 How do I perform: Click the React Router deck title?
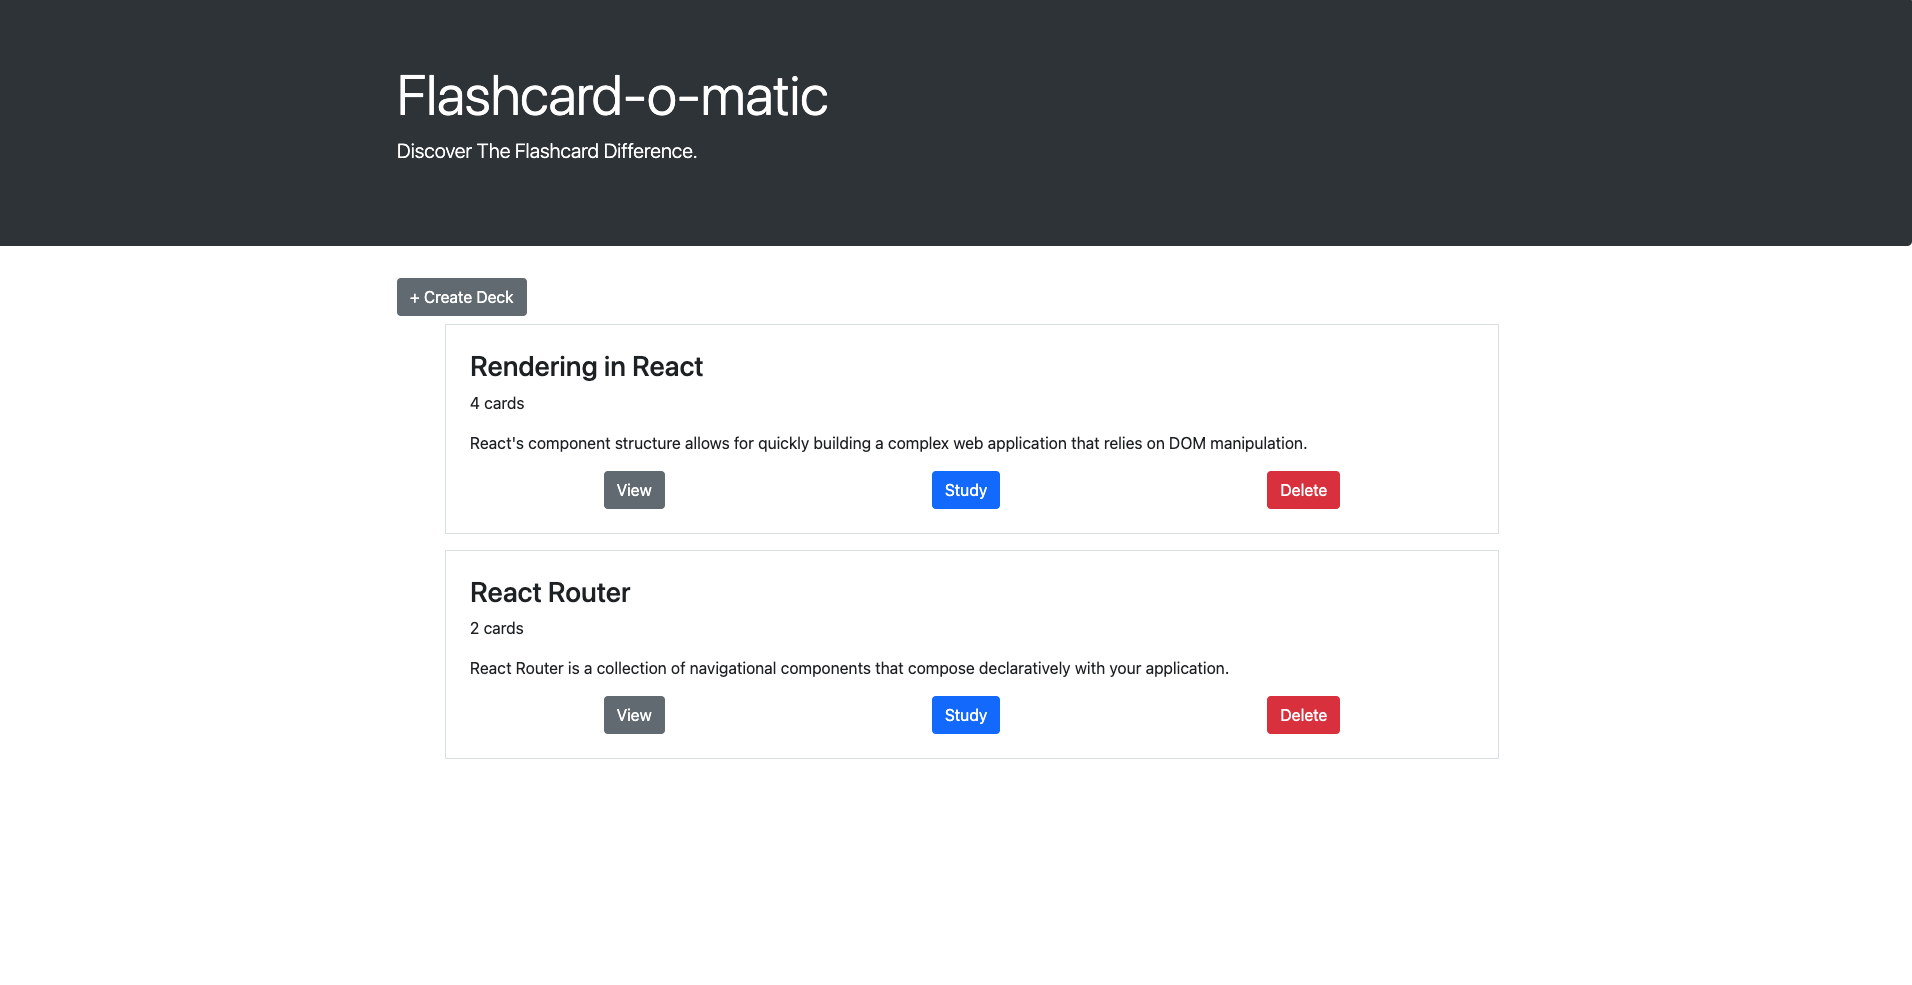pyautogui.click(x=550, y=592)
